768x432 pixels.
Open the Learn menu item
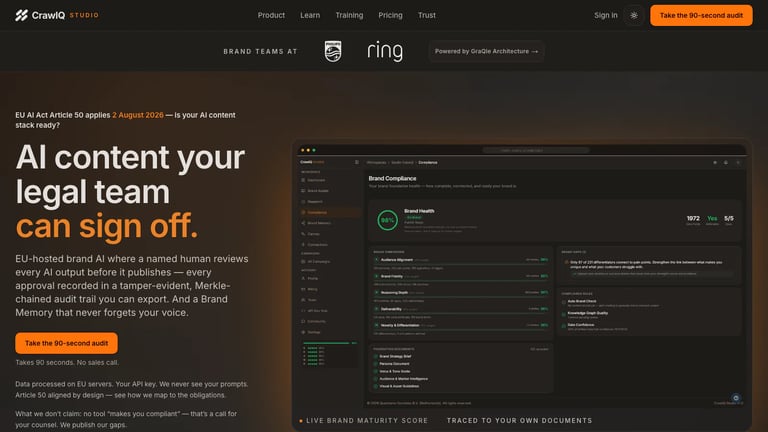pos(310,15)
